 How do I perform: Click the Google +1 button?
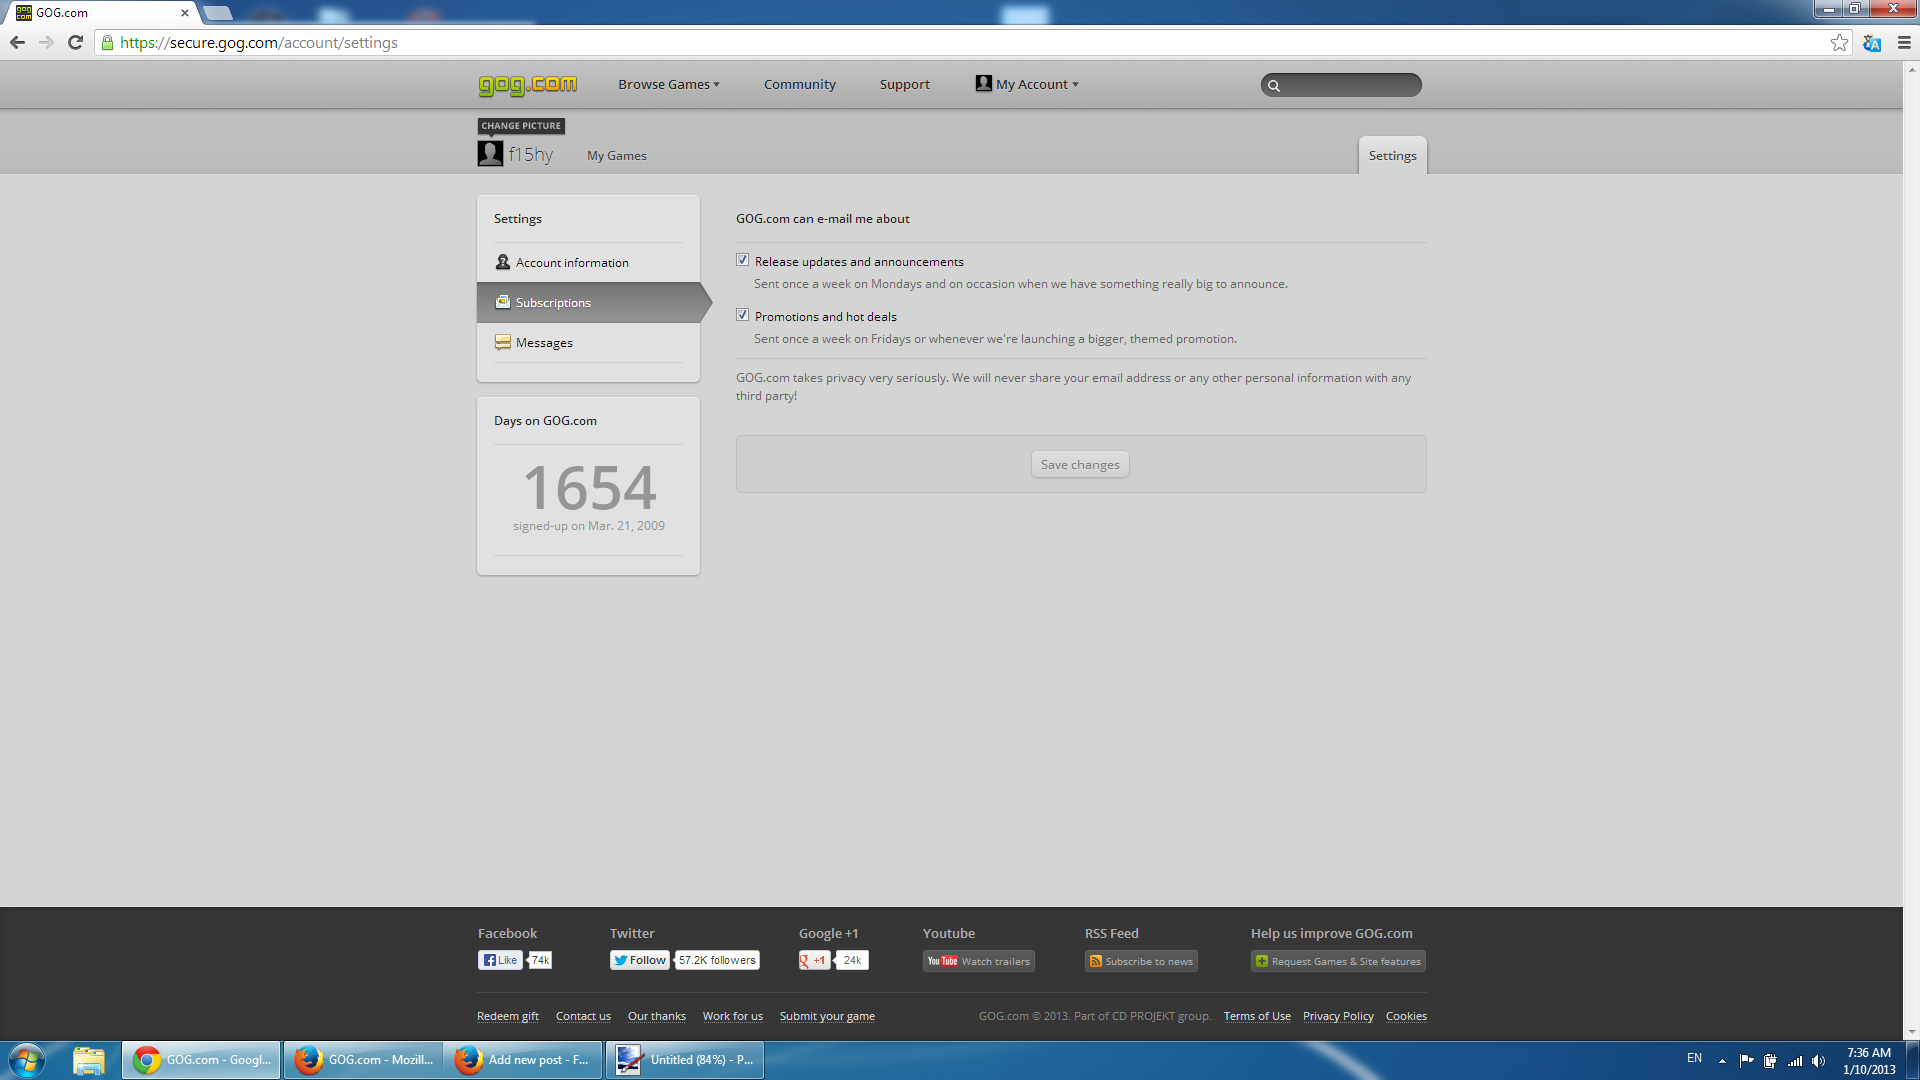[814, 960]
